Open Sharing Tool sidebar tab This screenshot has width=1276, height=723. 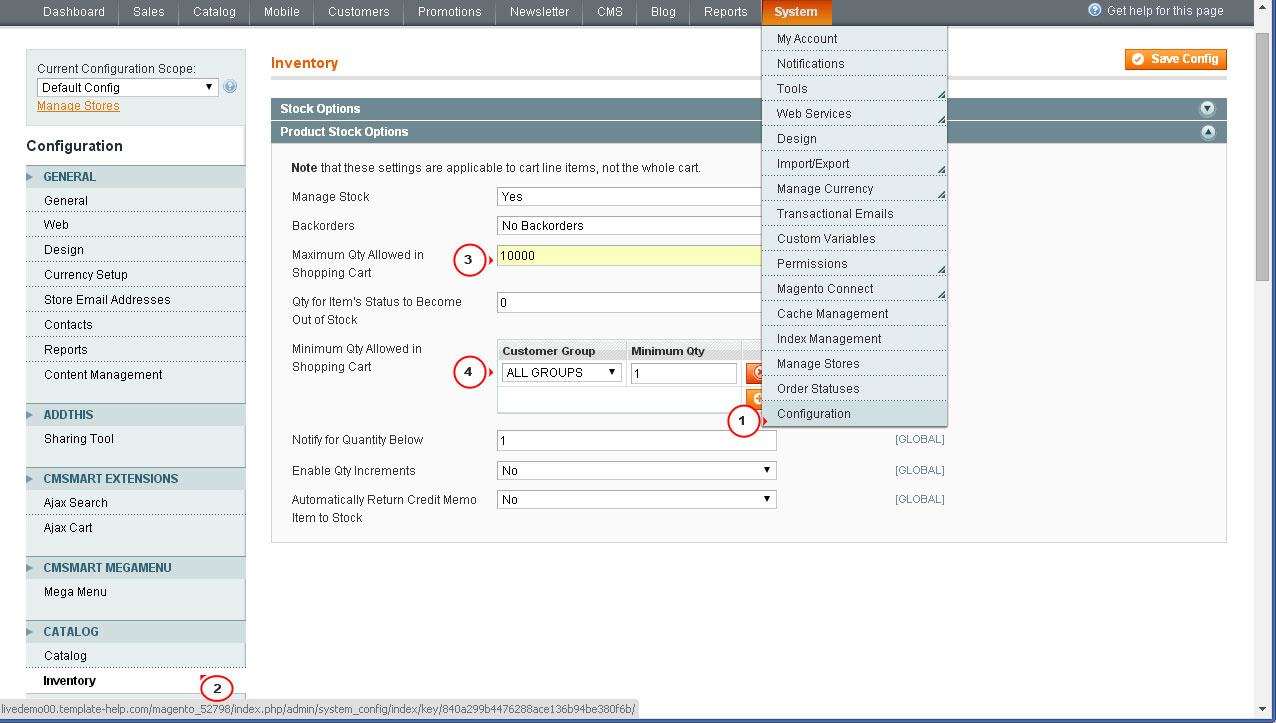135,439
